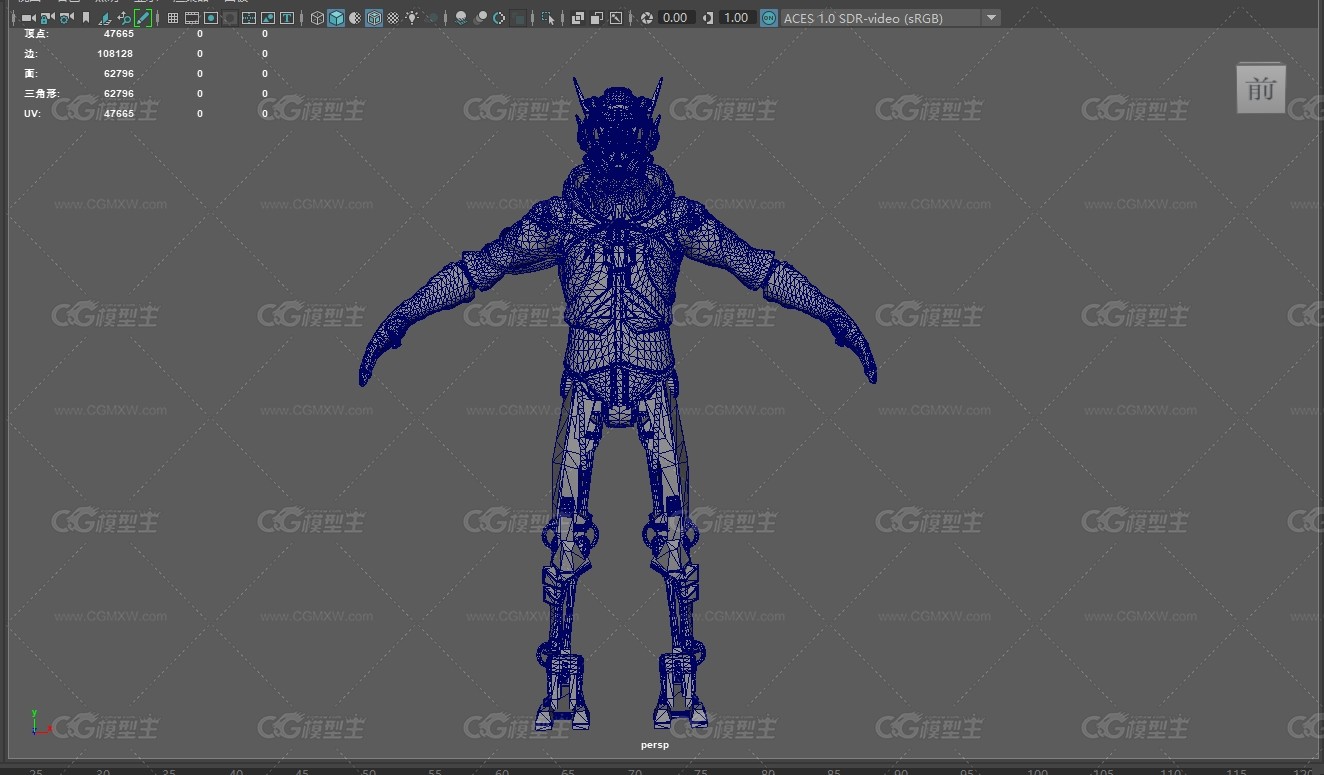This screenshot has width=1324, height=775.
Task: Click the Use All Lights bulb icon
Action: pyautogui.click(x=412, y=18)
